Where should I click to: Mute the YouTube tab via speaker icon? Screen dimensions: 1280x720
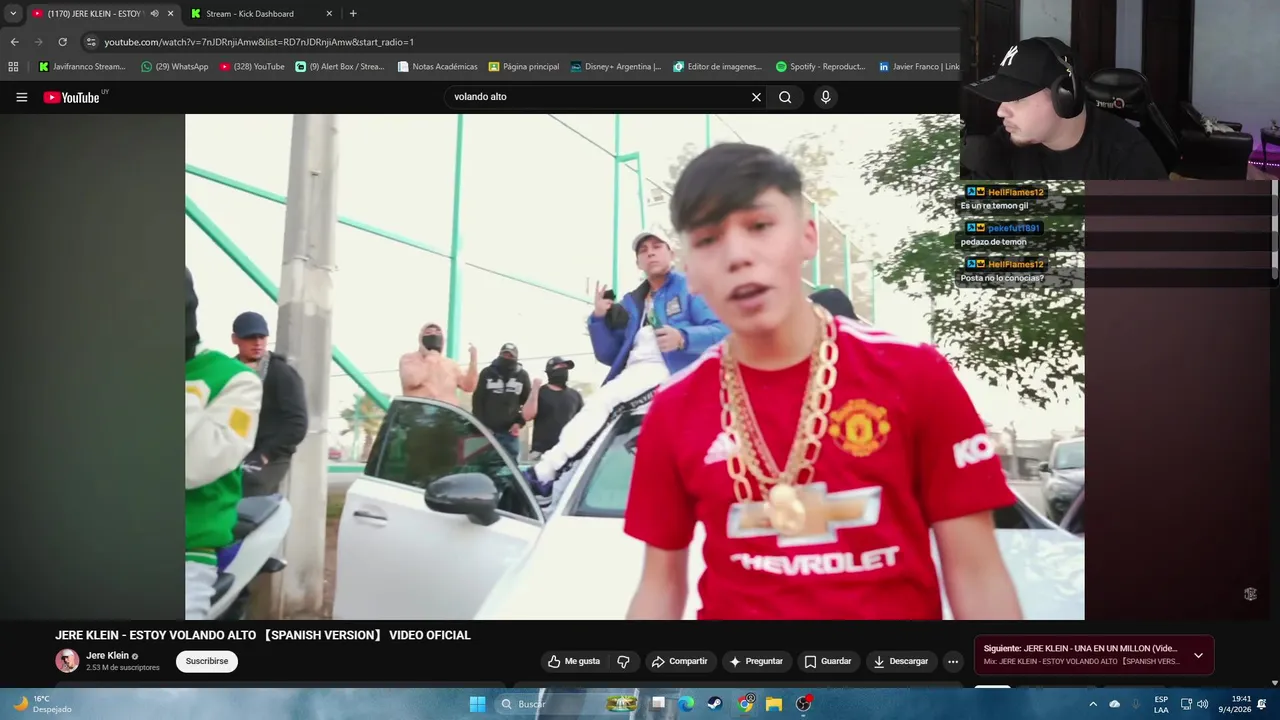pyautogui.click(x=154, y=13)
